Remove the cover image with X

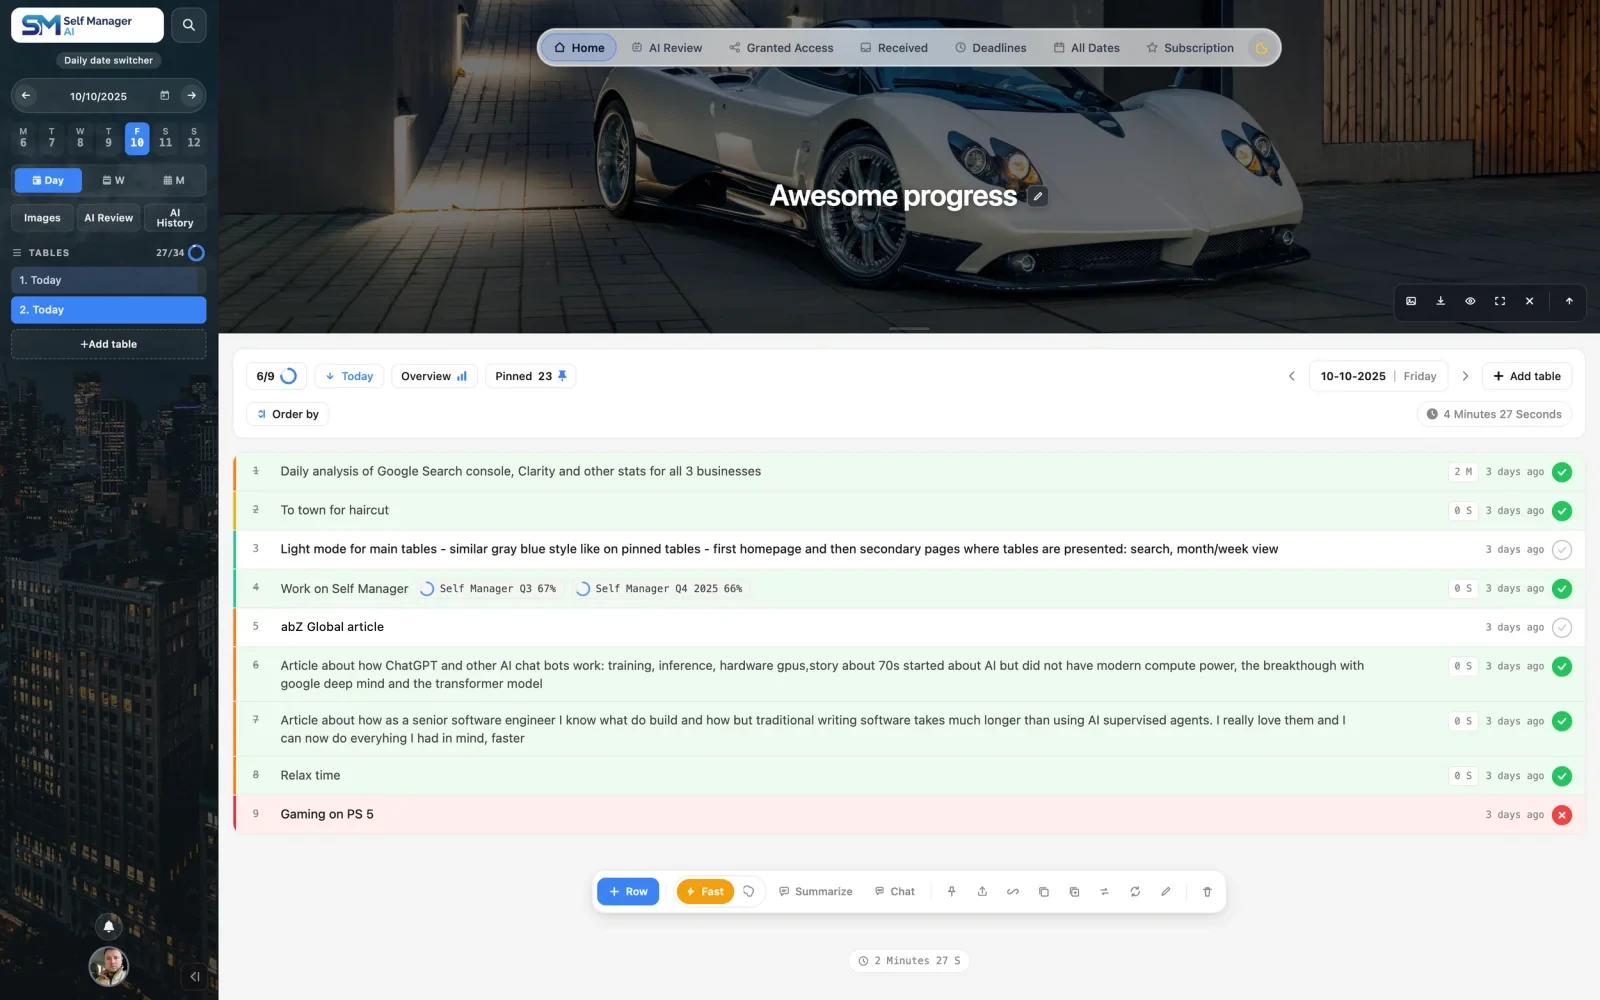coord(1529,301)
